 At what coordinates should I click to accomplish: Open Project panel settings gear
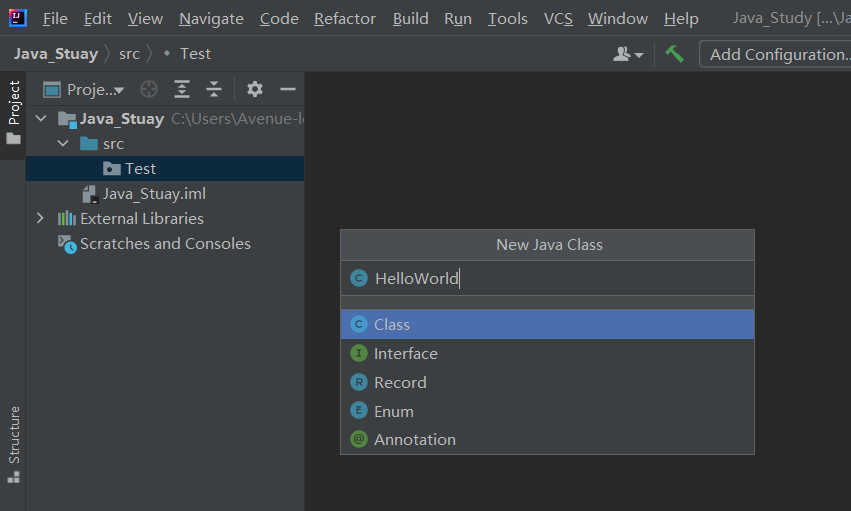coord(255,89)
